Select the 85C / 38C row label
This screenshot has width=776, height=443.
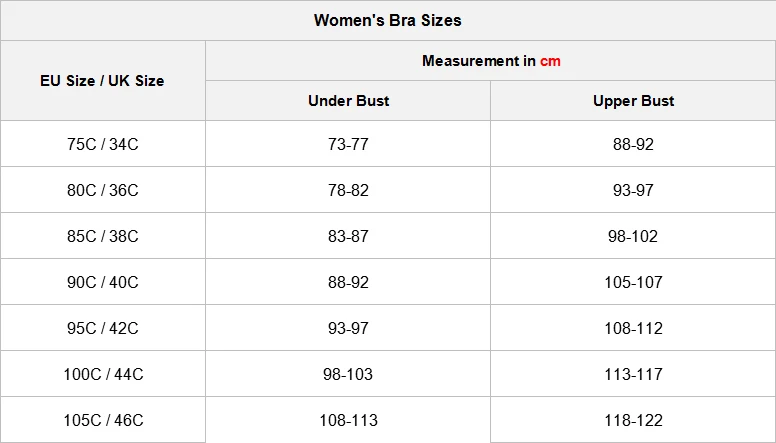[102, 236]
